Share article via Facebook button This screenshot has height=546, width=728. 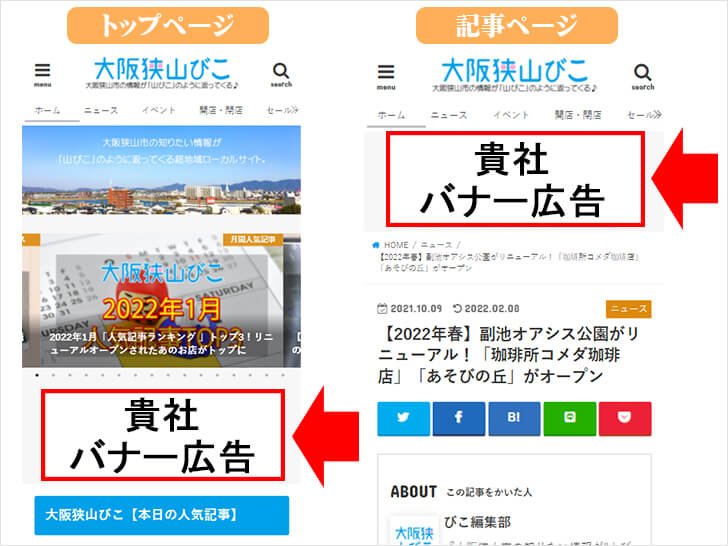click(x=459, y=418)
